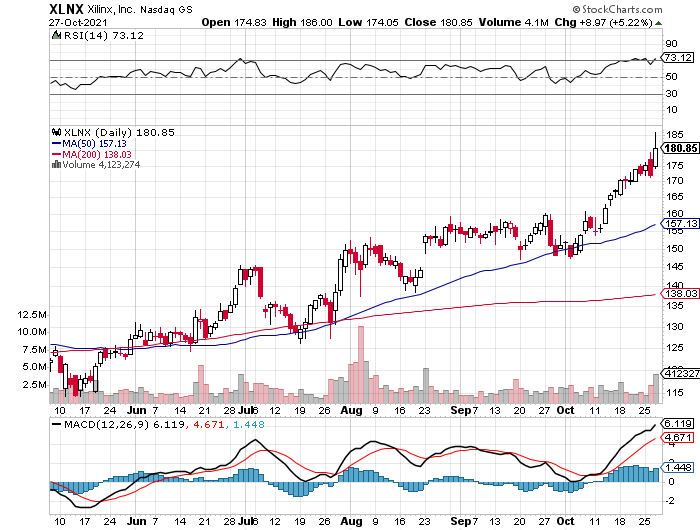The image size is (700, 530).
Task: Click the Aug label on price axis
Action: pyautogui.click(x=351, y=410)
